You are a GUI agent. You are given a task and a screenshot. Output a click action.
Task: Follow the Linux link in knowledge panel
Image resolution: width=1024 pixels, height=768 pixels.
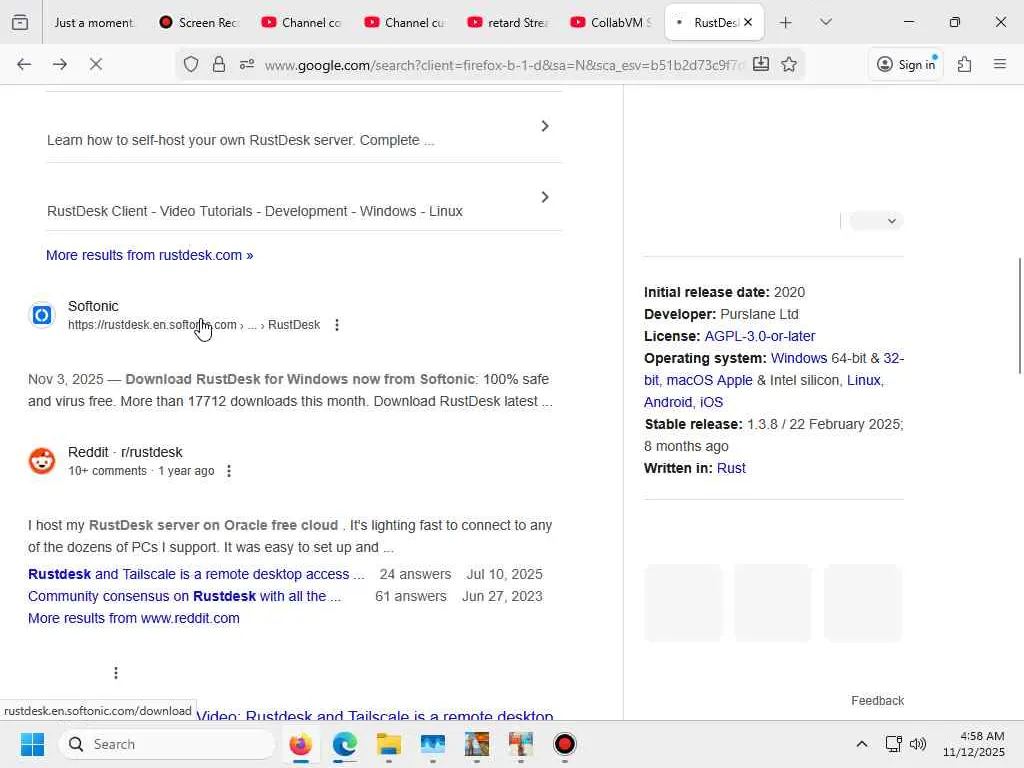tap(864, 380)
